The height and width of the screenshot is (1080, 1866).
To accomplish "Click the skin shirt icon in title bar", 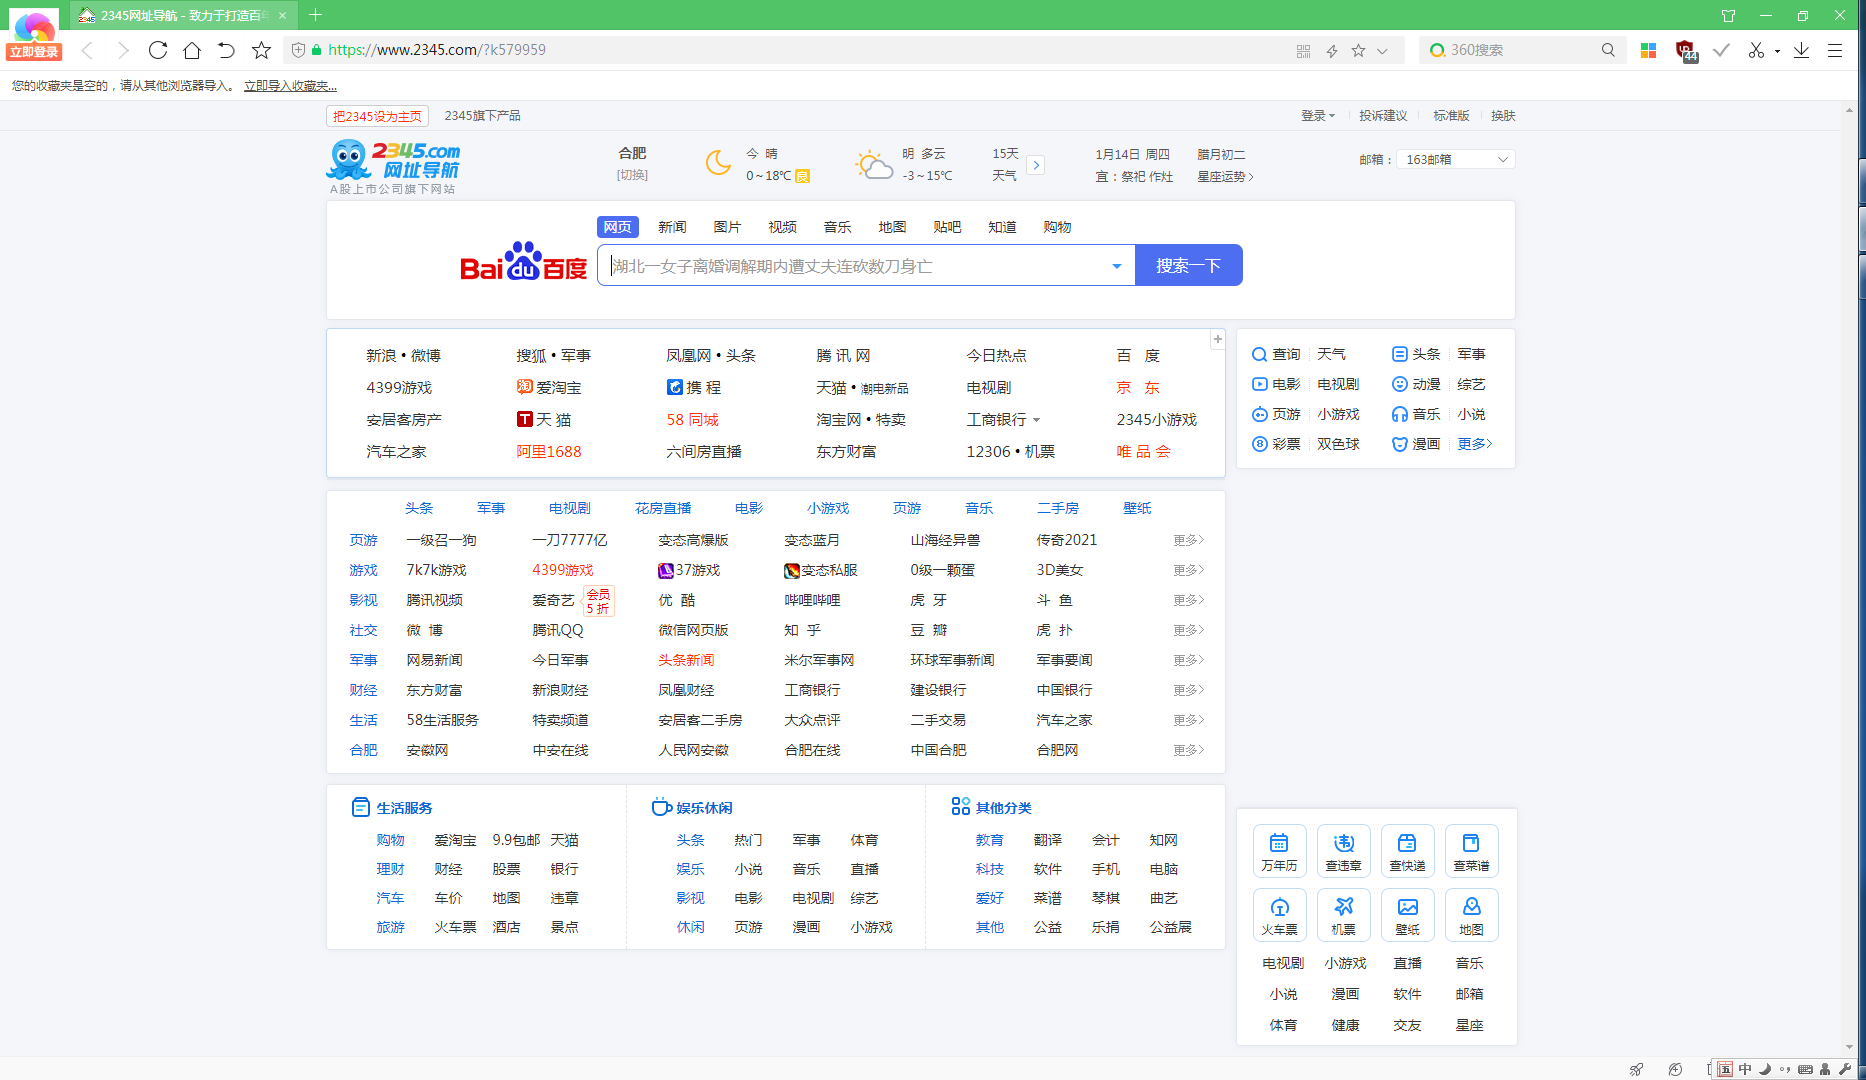I will point(1728,15).
